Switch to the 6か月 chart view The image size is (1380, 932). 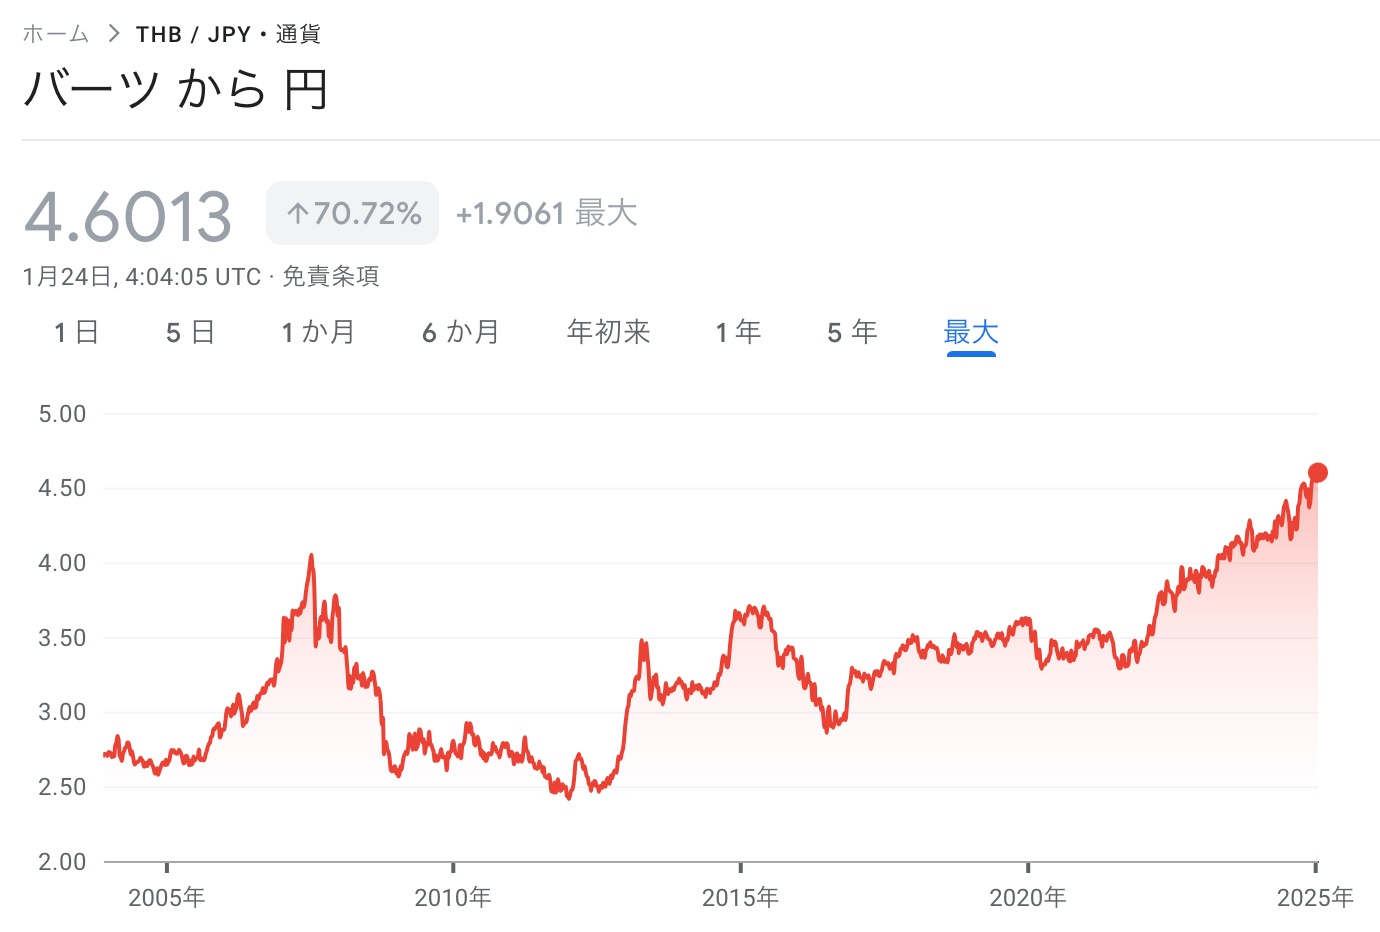pos(461,332)
